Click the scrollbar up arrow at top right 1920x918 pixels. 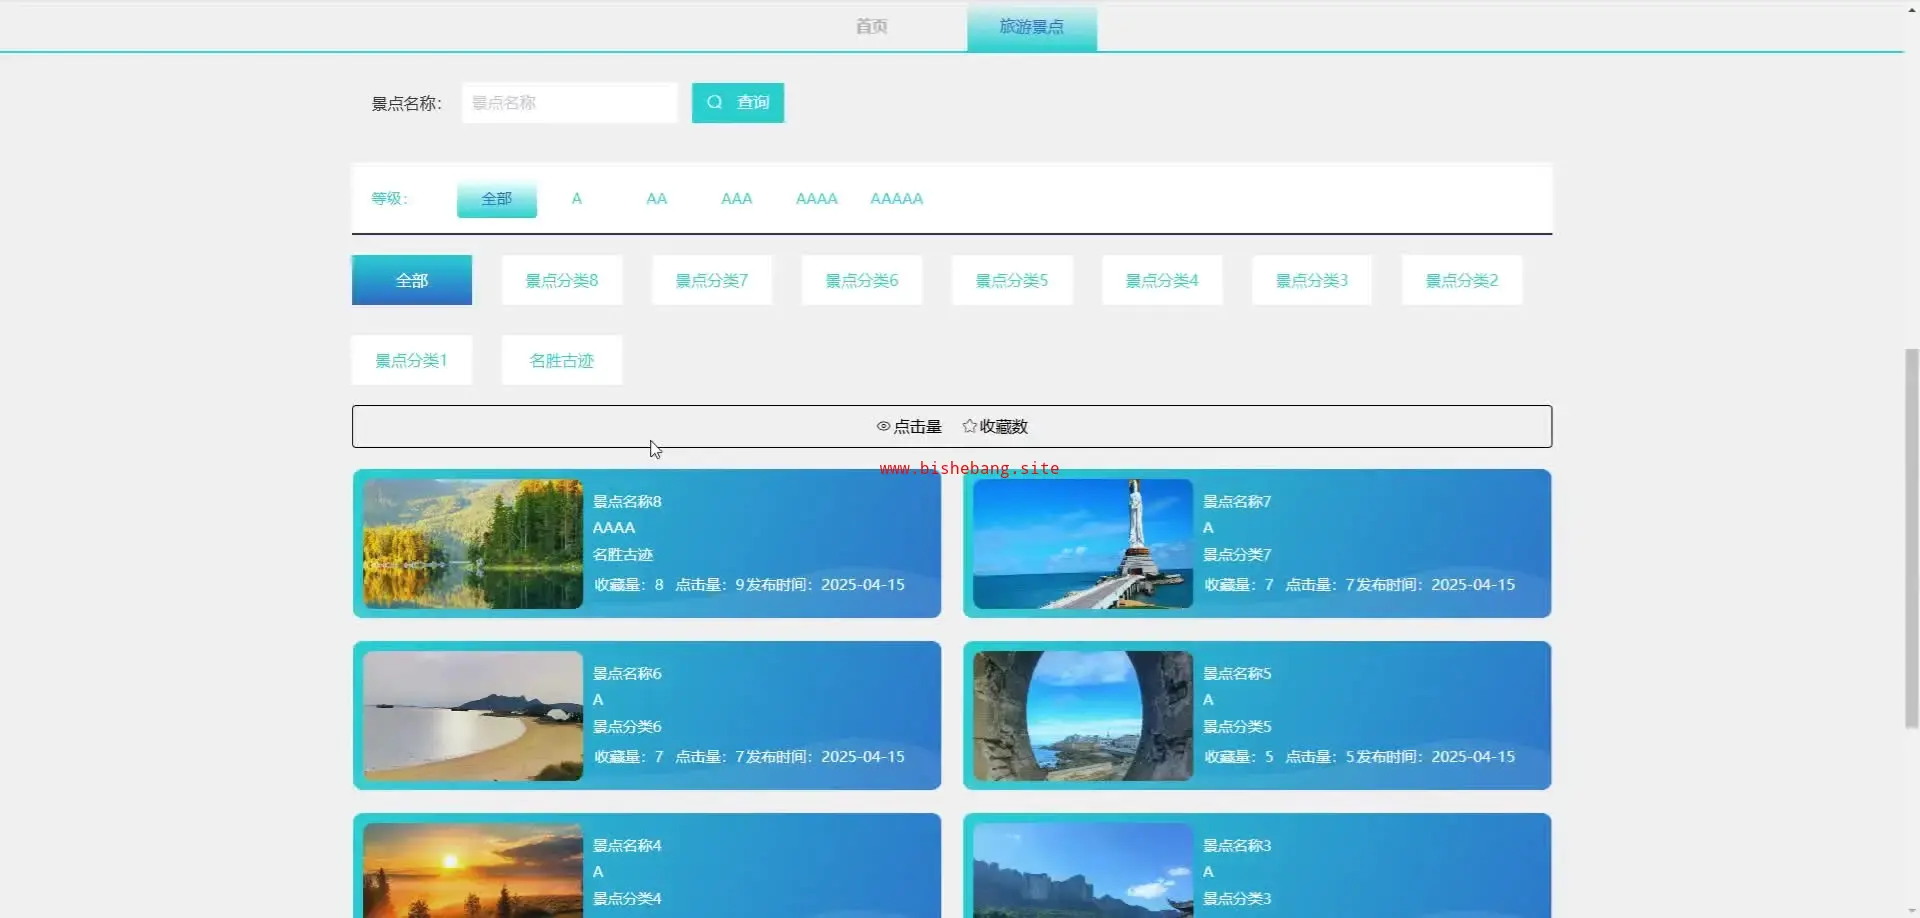click(x=1911, y=7)
